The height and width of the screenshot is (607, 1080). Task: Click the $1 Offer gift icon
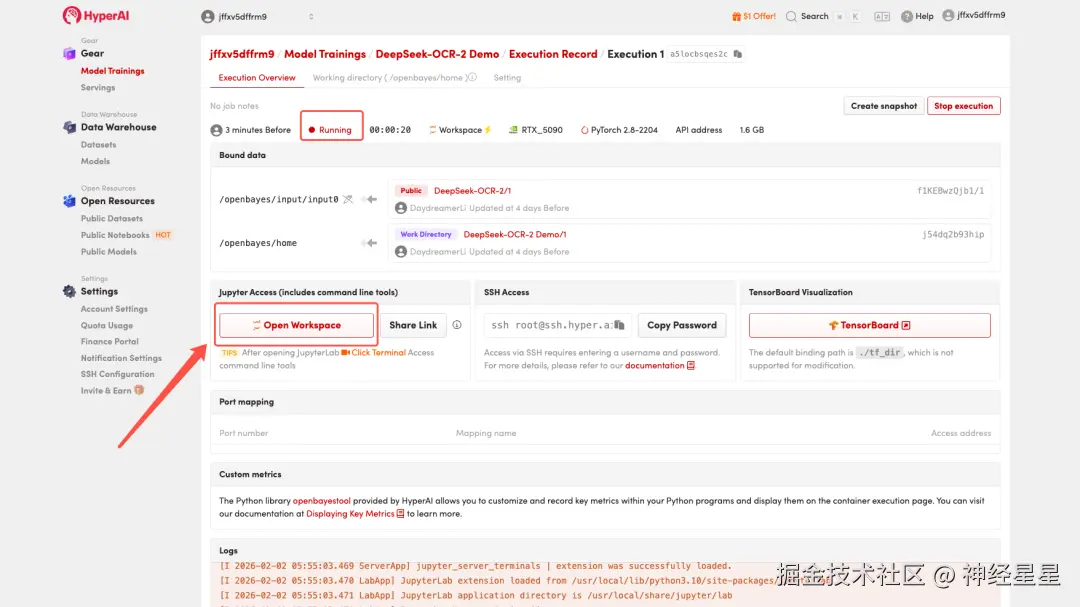[x=736, y=16]
